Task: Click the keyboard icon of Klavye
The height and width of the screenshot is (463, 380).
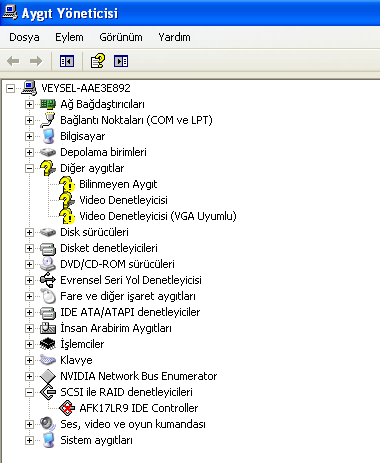Action: tap(48, 360)
